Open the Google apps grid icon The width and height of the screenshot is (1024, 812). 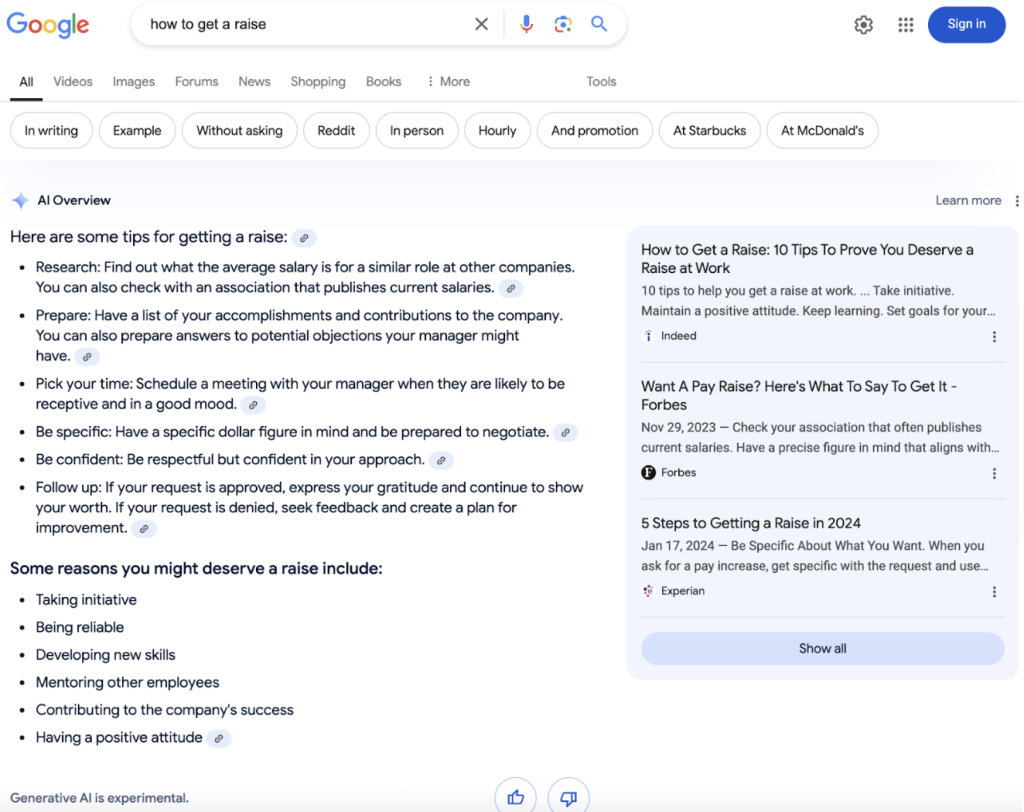click(x=905, y=25)
